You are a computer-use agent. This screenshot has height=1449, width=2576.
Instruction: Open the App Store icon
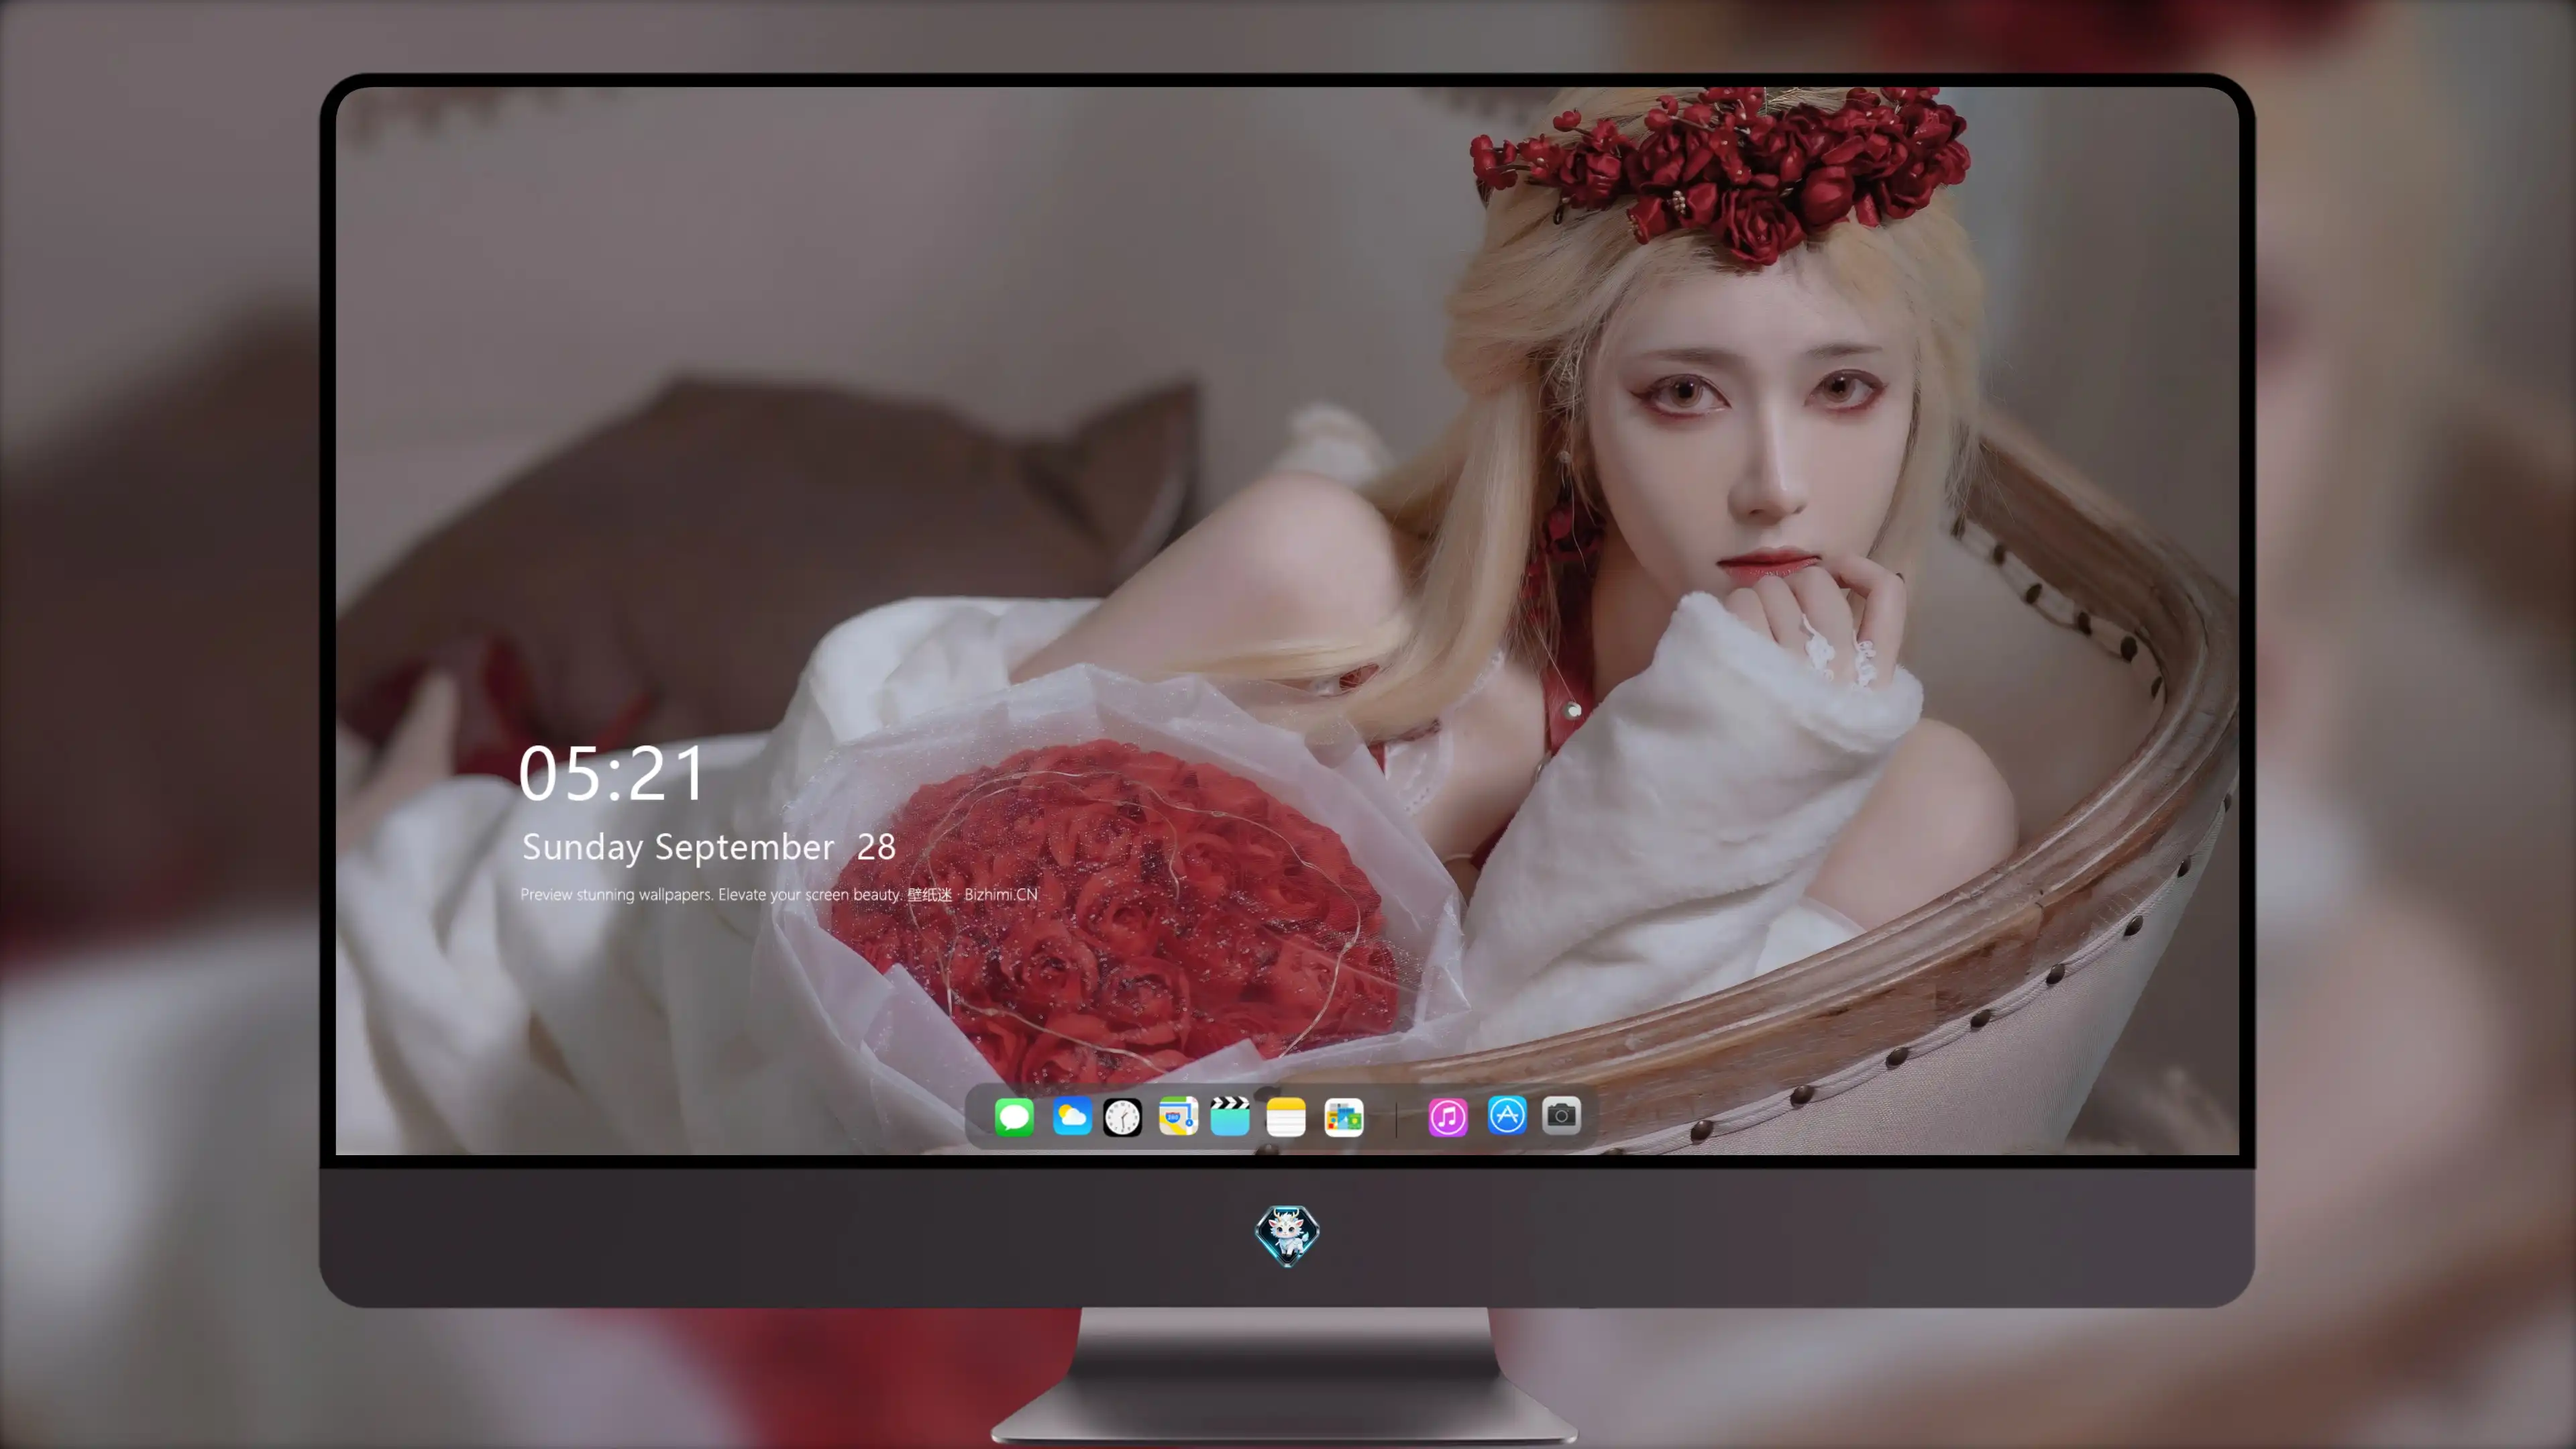click(x=1507, y=1116)
